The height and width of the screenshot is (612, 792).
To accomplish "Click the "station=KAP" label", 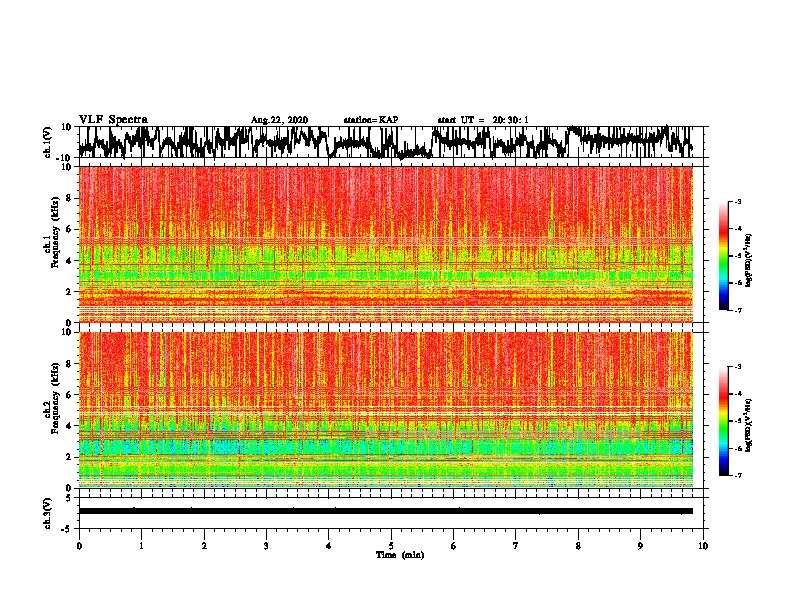I will click(371, 120).
